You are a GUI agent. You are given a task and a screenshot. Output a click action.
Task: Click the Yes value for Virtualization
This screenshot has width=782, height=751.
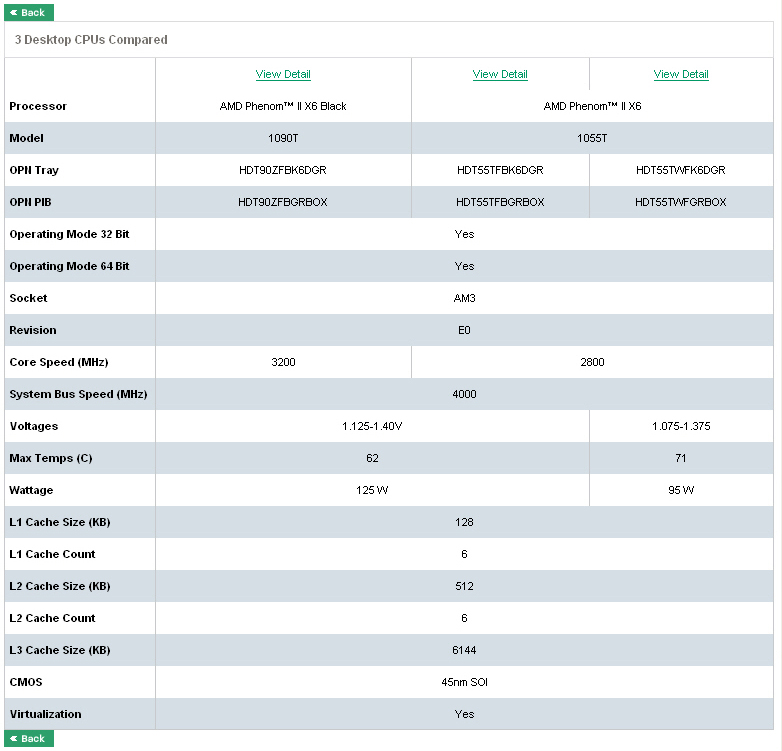pyautogui.click(x=464, y=714)
